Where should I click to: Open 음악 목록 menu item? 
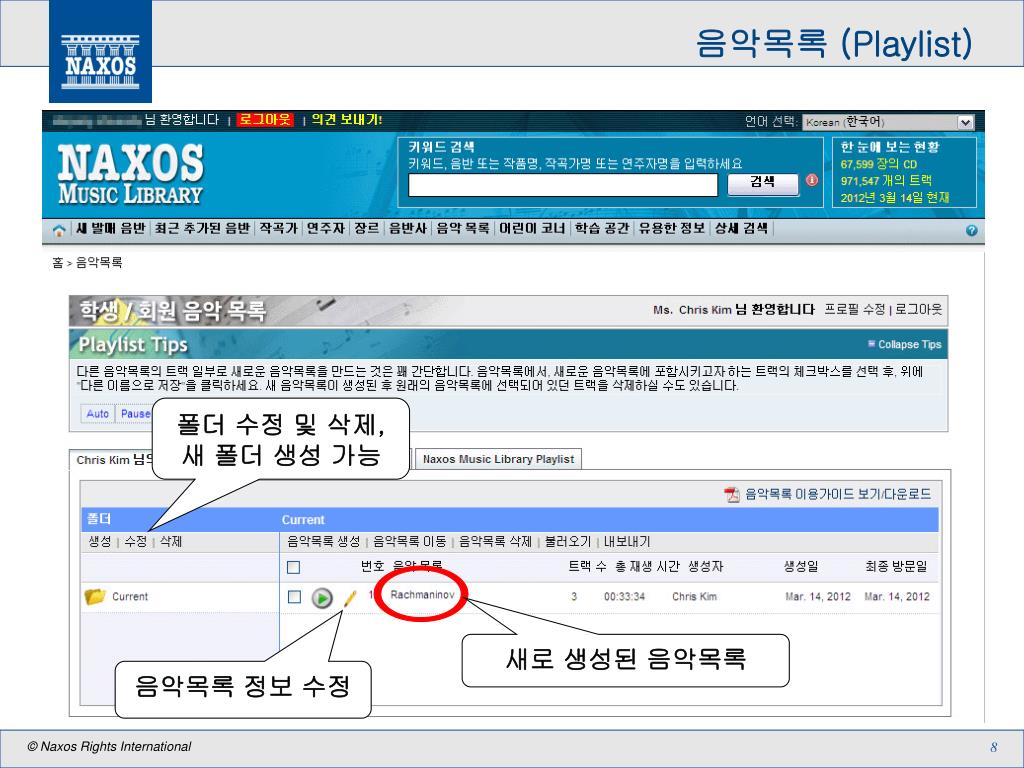[x=462, y=228]
